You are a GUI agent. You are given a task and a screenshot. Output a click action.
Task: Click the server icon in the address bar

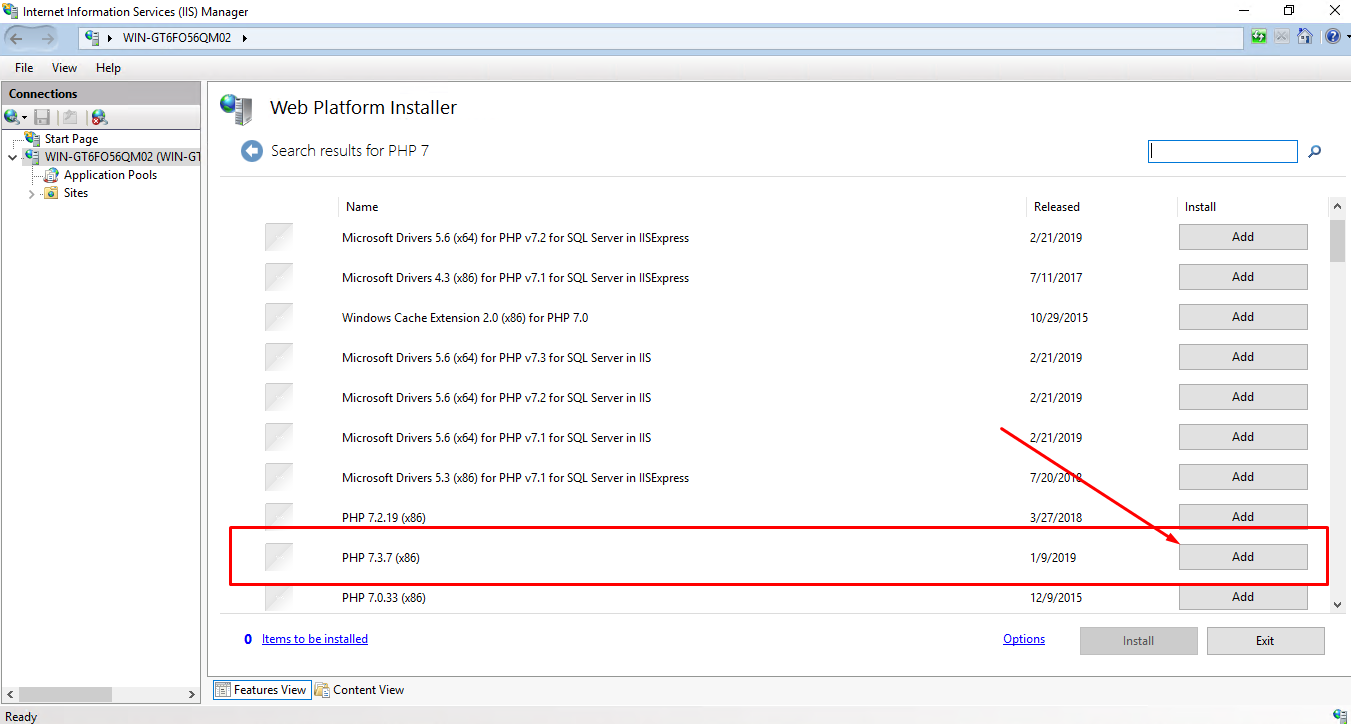(x=93, y=38)
